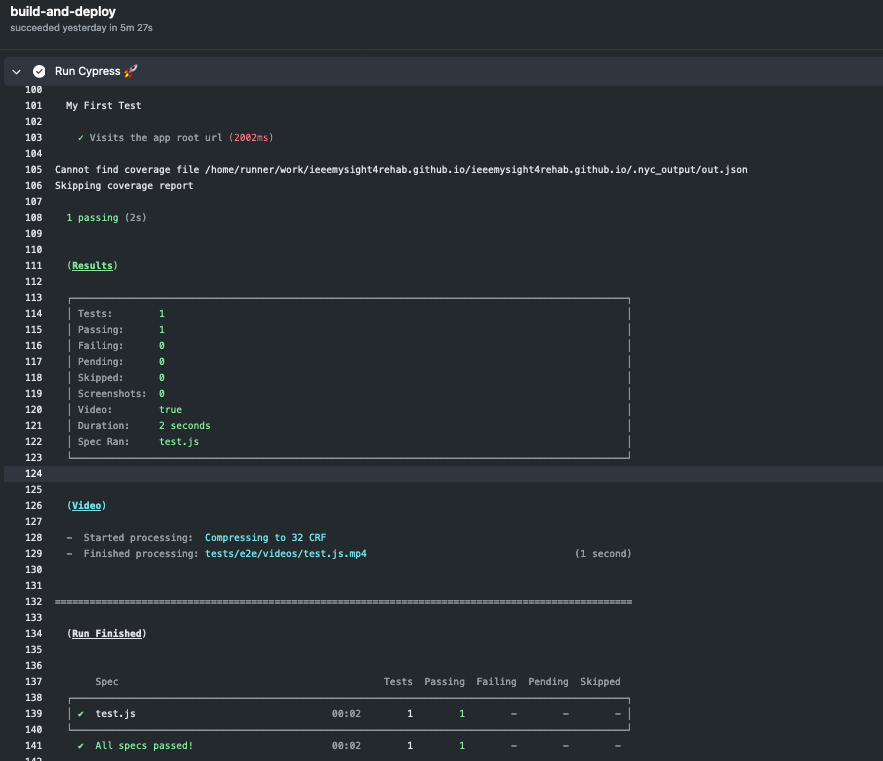Click 'Started processing:' label
Image resolution: width=883 pixels, height=761 pixels.
coord(139,537)
